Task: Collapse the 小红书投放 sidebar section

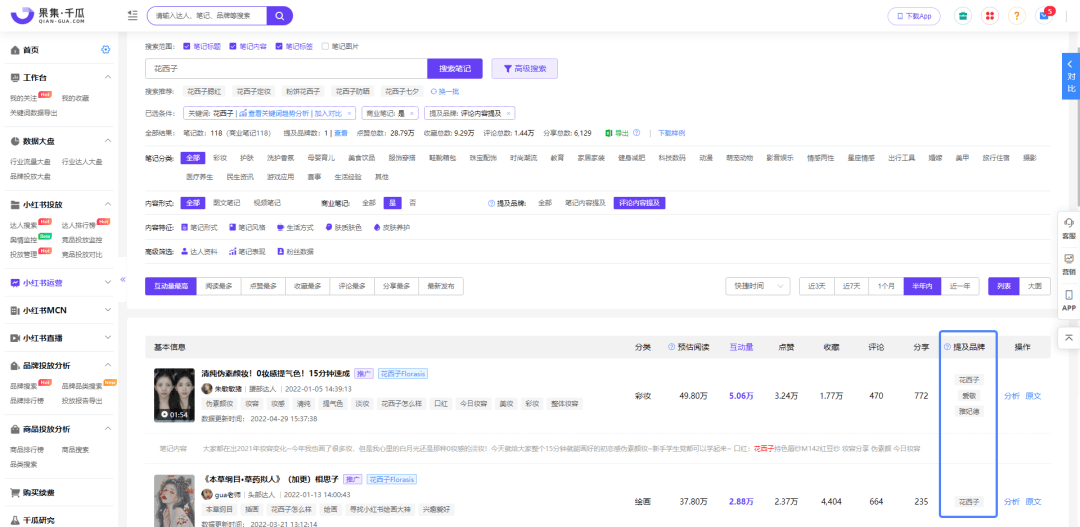Action: coord(107,205)
